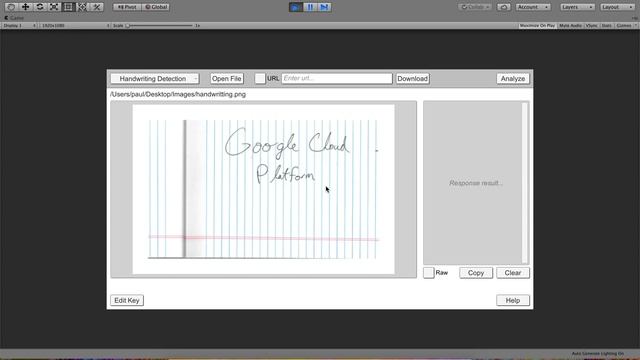Select the combined Transform tool

82,7
